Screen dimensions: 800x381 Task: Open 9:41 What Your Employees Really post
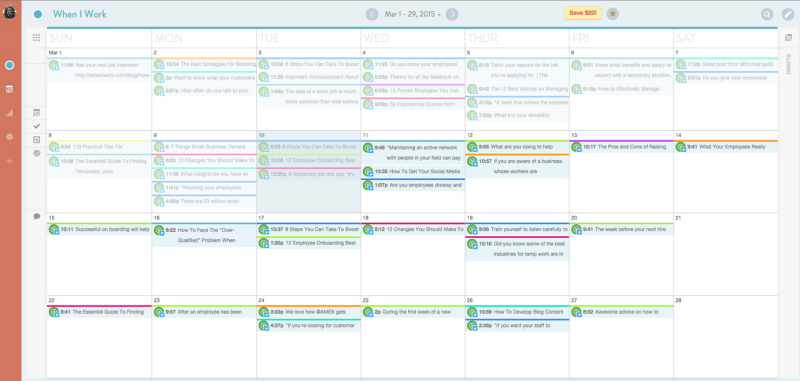(x=726, y=147)
